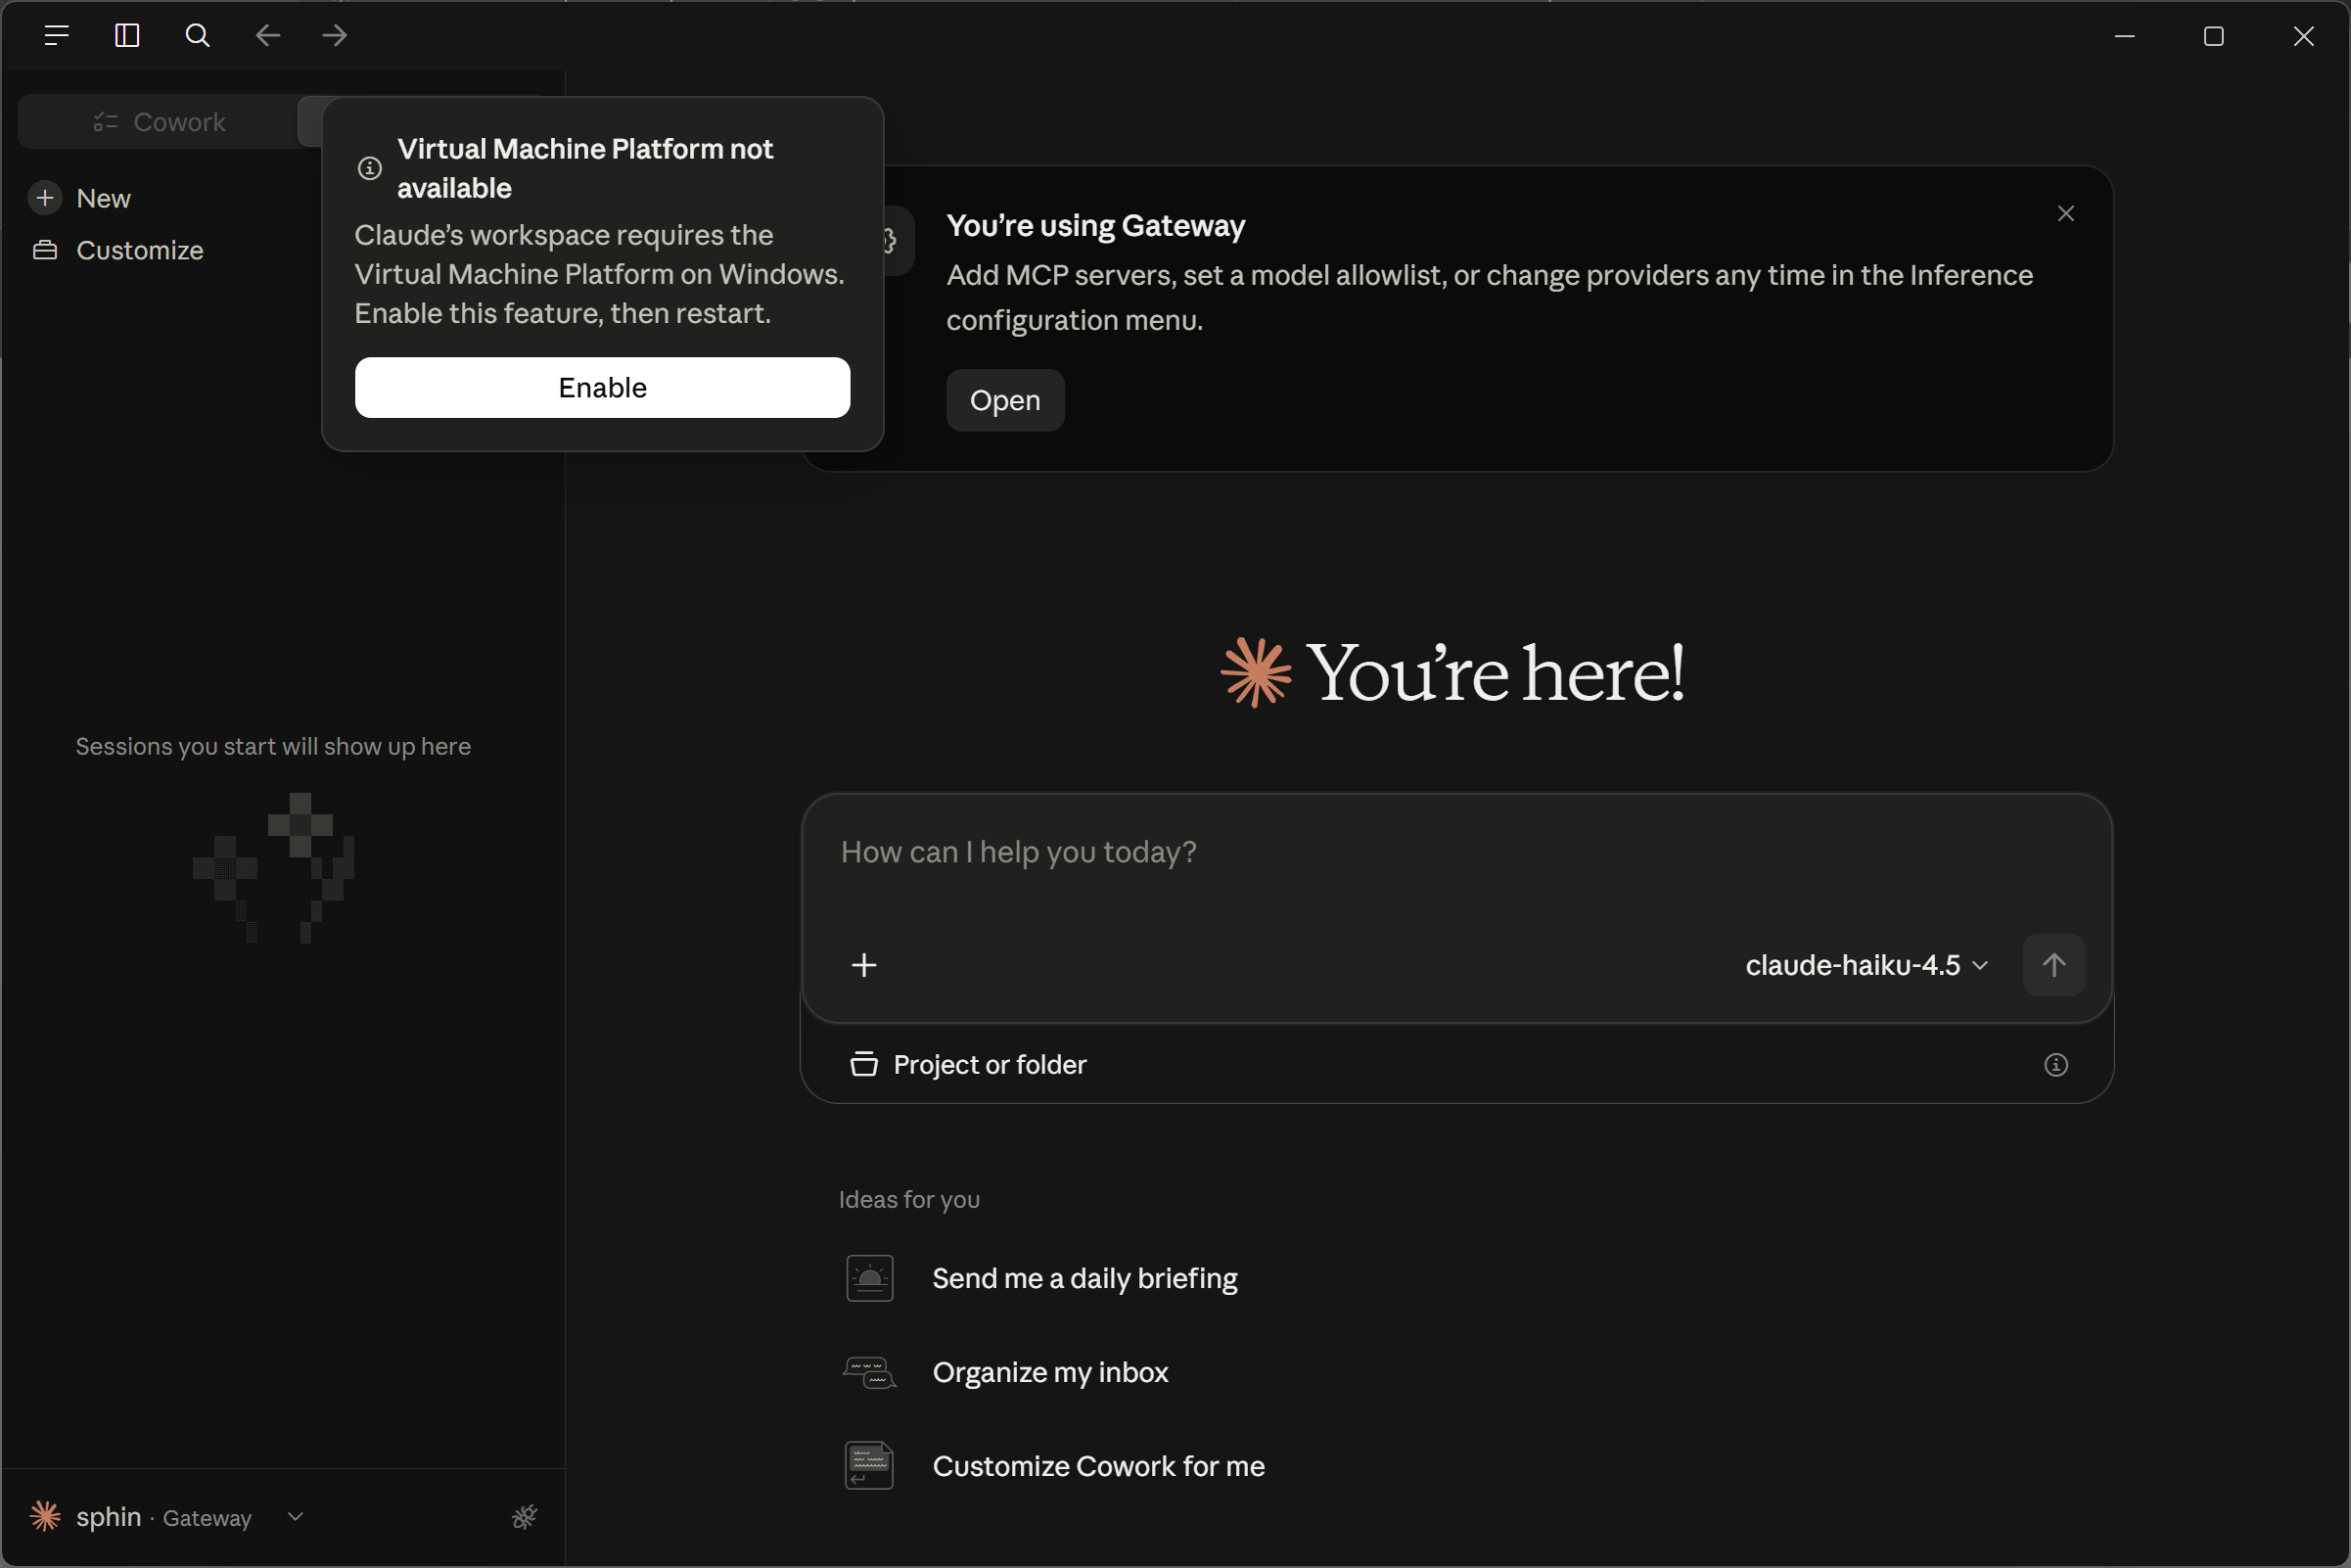Click the daily briefing sunrise icon
Viewport: 2351px width, 1568px height.
pyautogui.click(x=870, y=1278)
